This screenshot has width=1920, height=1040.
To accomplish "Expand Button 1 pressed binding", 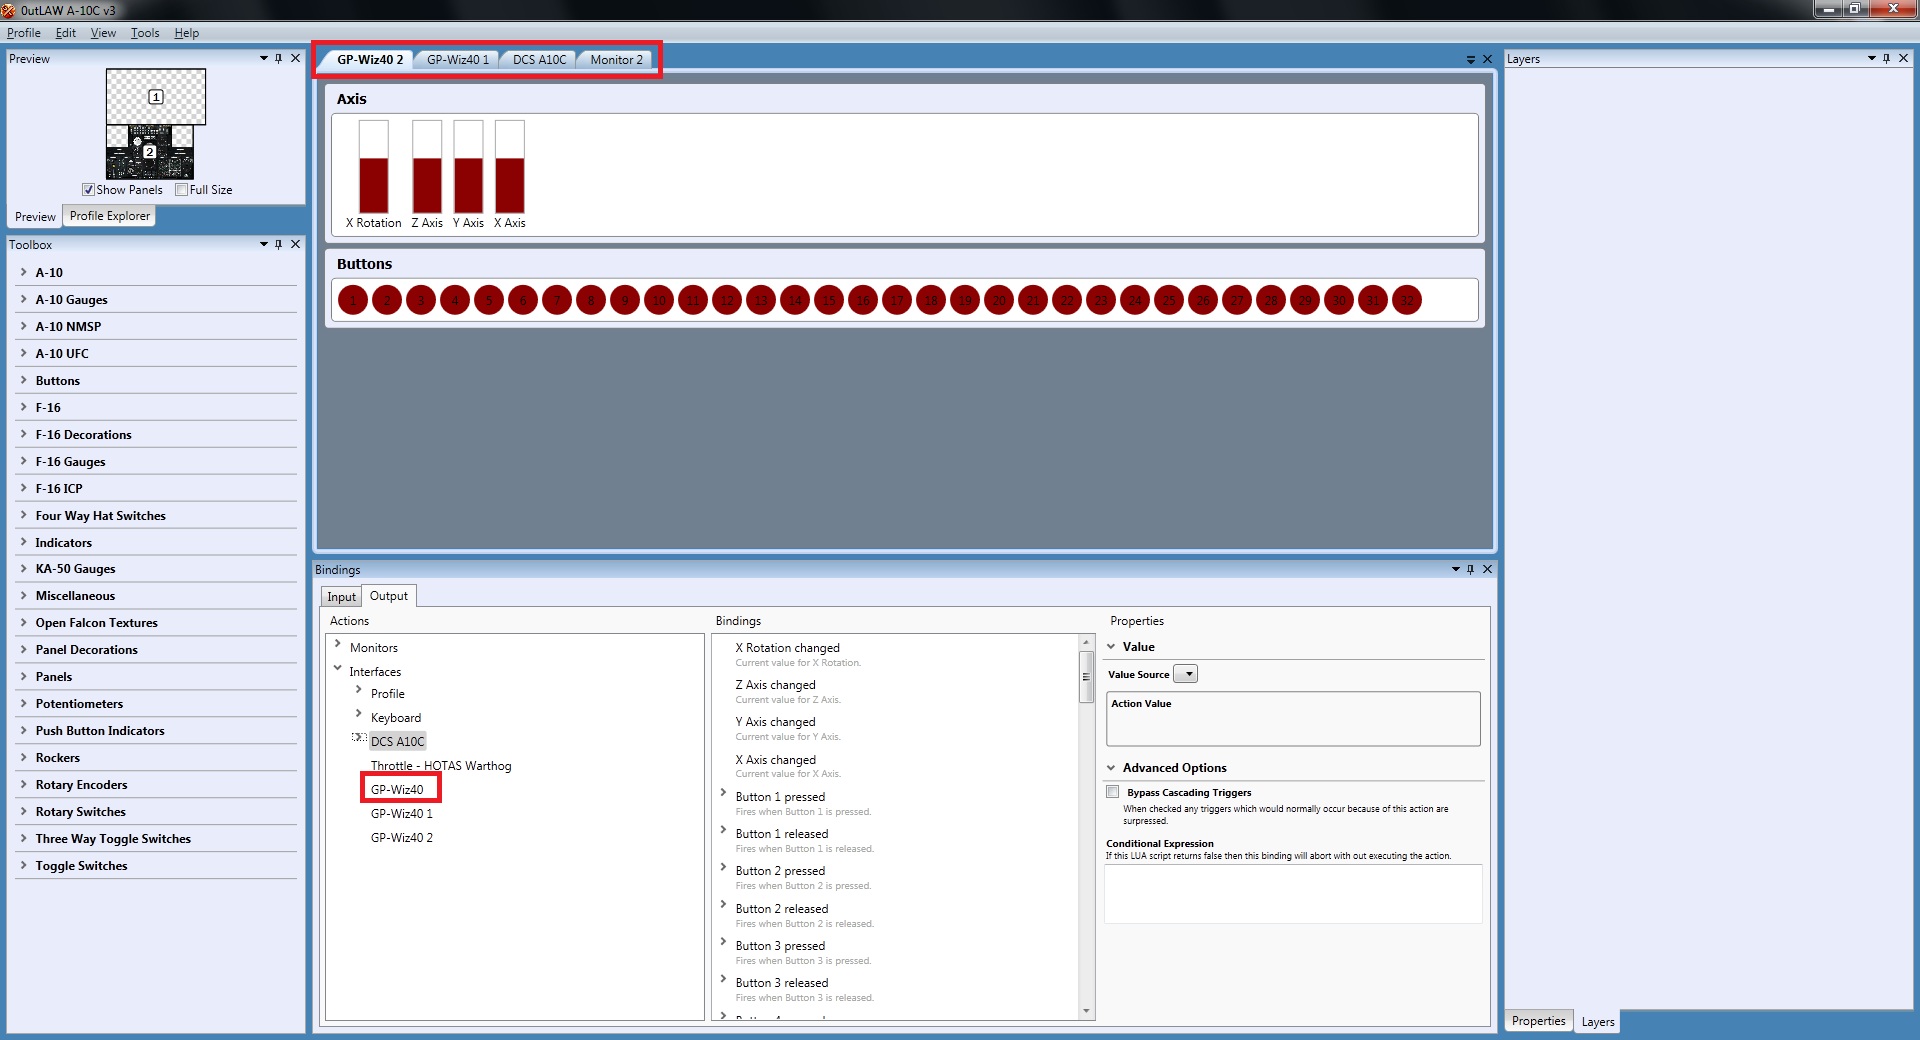I will coord(723,794).
